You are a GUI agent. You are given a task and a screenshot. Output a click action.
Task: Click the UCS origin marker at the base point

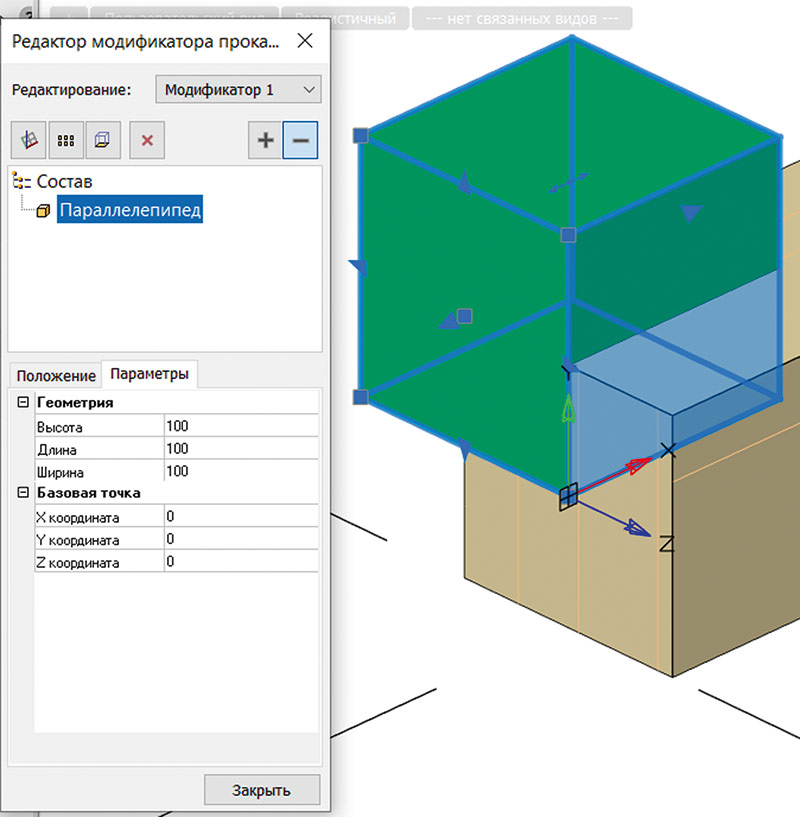pyautogui.click(x=568, y=497)
